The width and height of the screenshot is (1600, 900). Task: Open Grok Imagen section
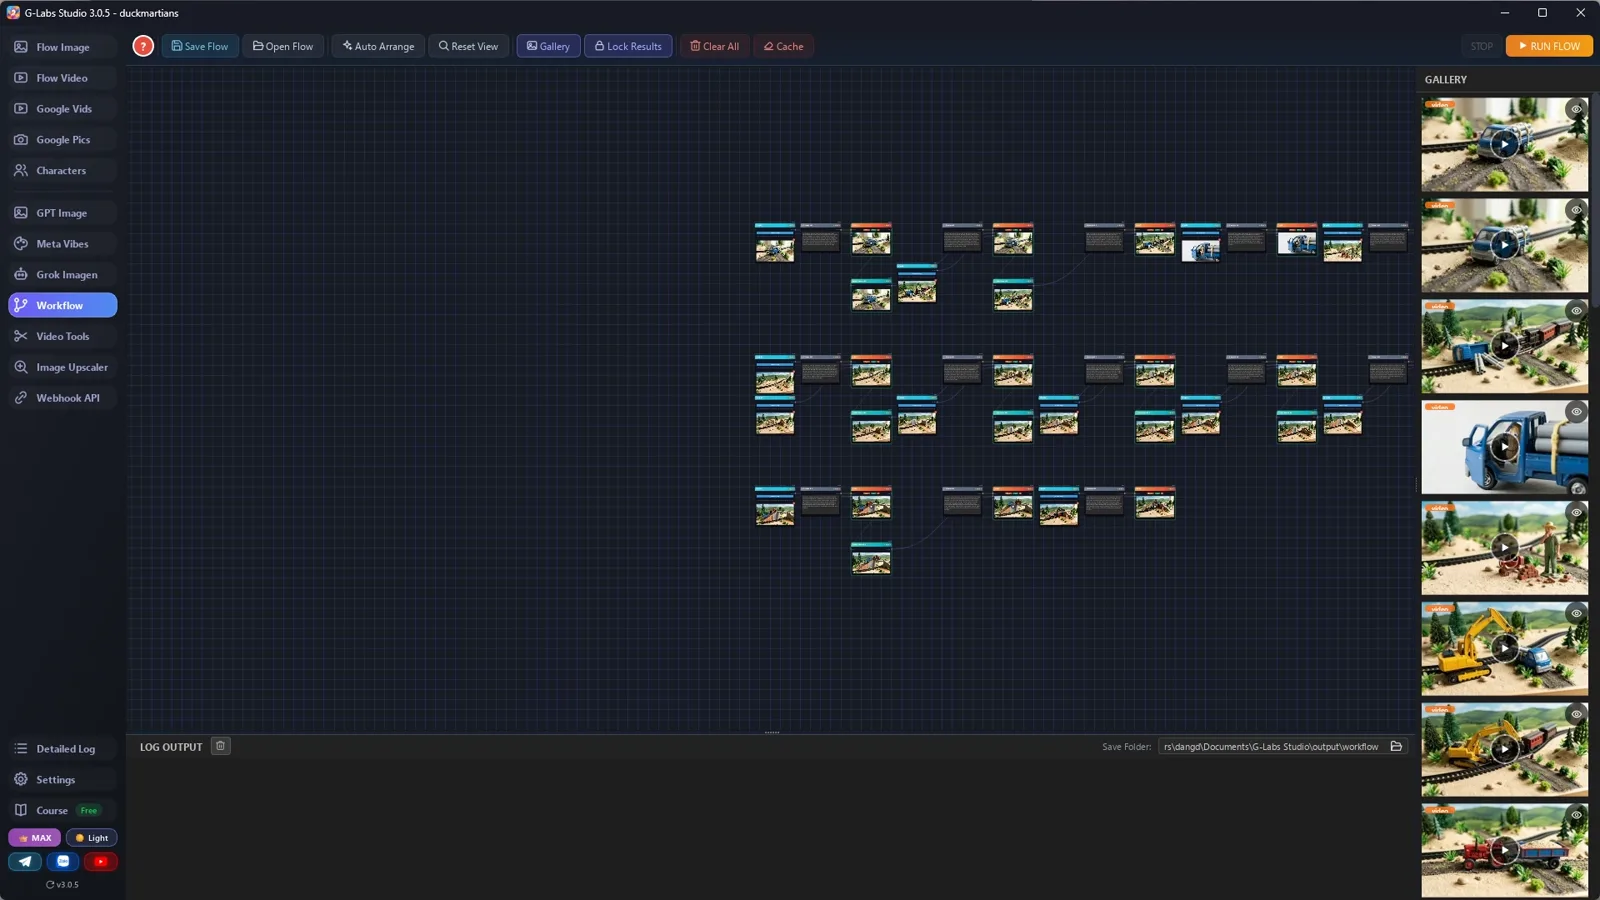[63, 275]
